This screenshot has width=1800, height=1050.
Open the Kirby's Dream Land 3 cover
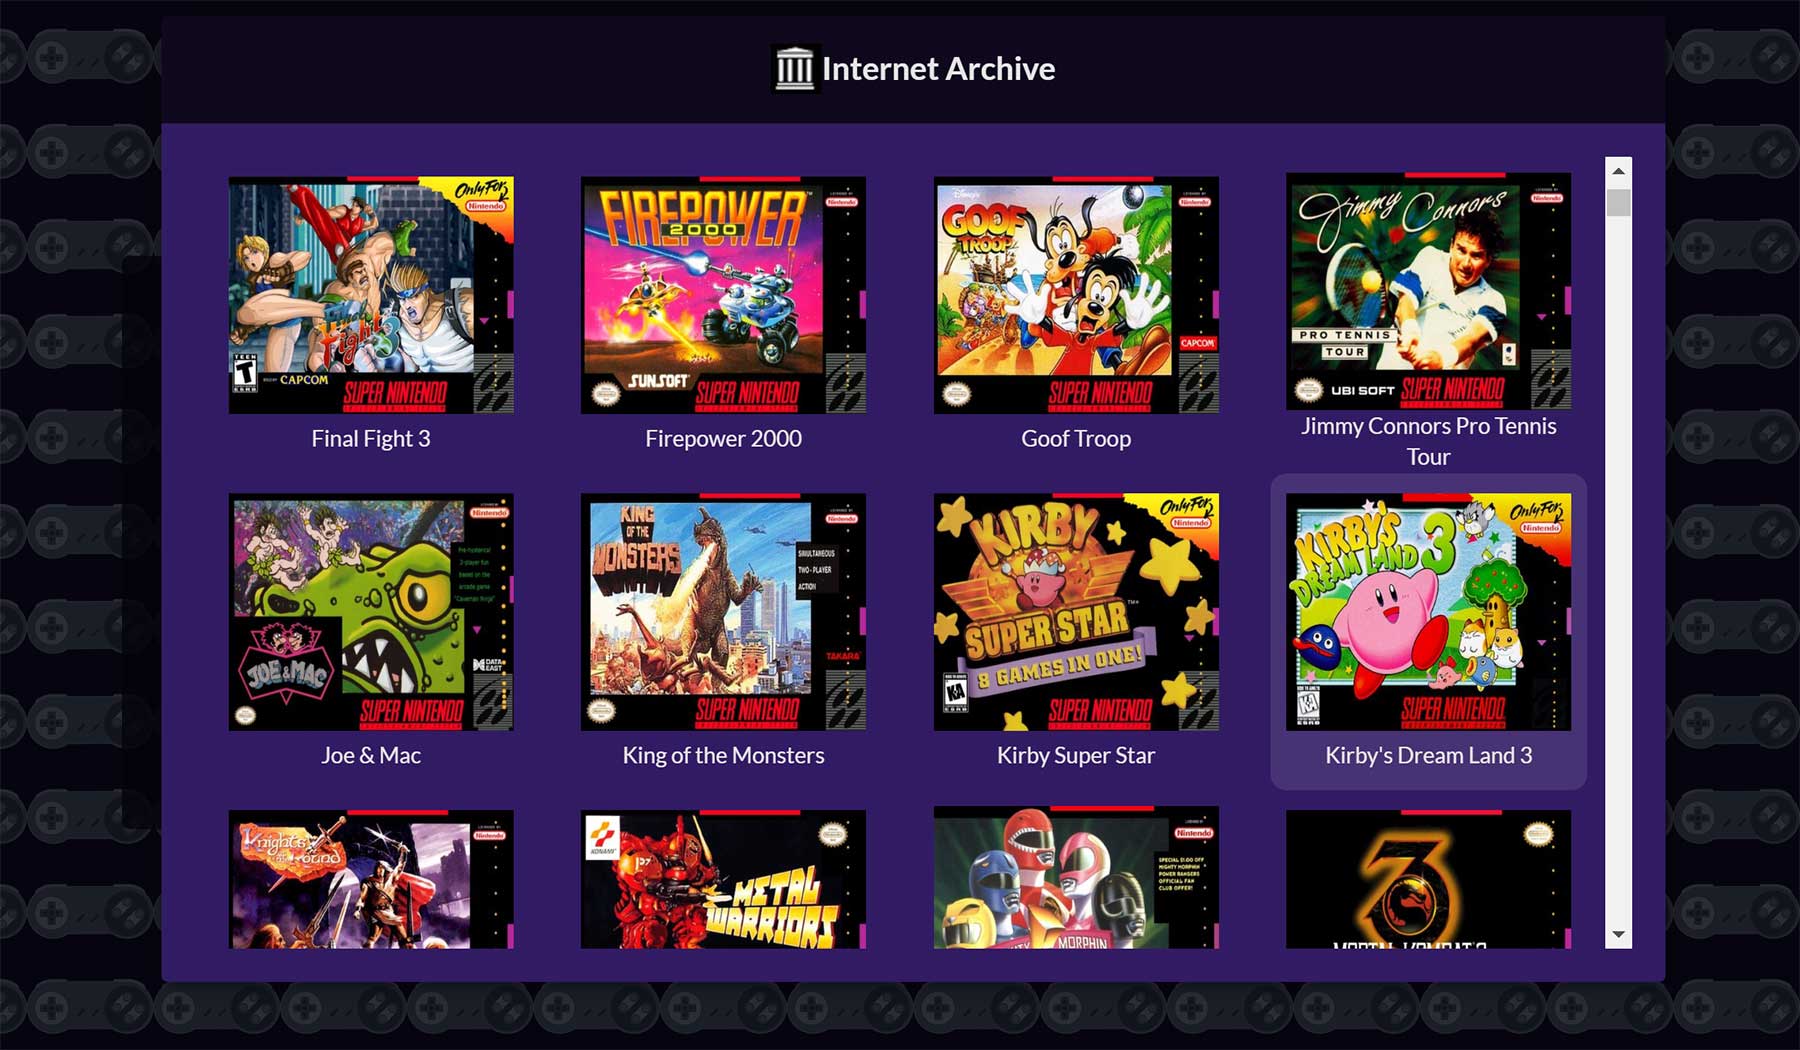1428,612
